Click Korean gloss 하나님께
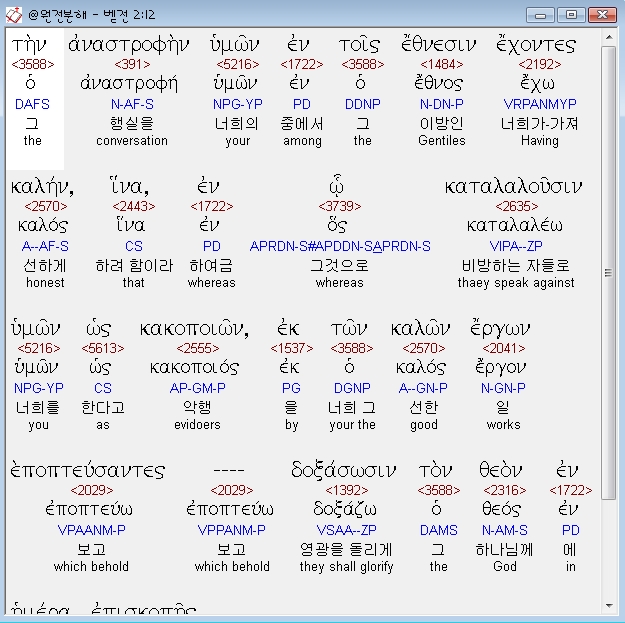Image resolution: width=625 pixels, height=623 pixels. coord(504,550)
